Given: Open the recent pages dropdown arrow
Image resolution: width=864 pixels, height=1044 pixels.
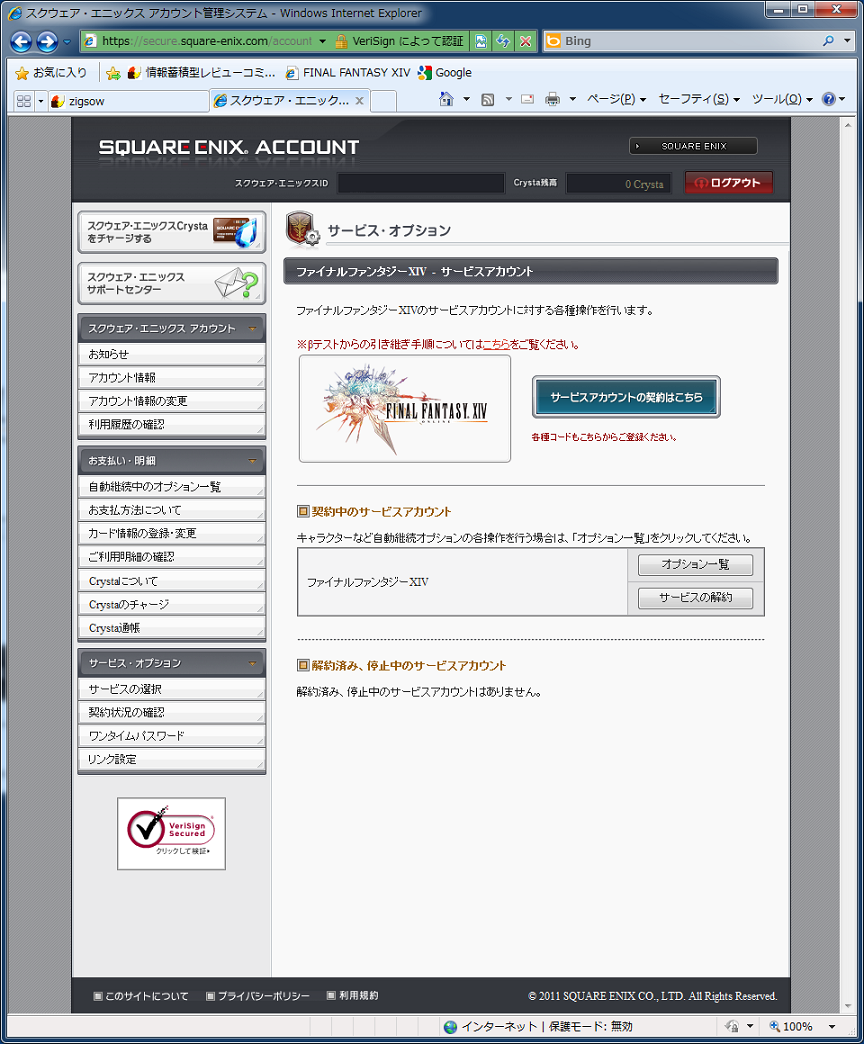Looking at the screenshot, I should pos(67,42).
